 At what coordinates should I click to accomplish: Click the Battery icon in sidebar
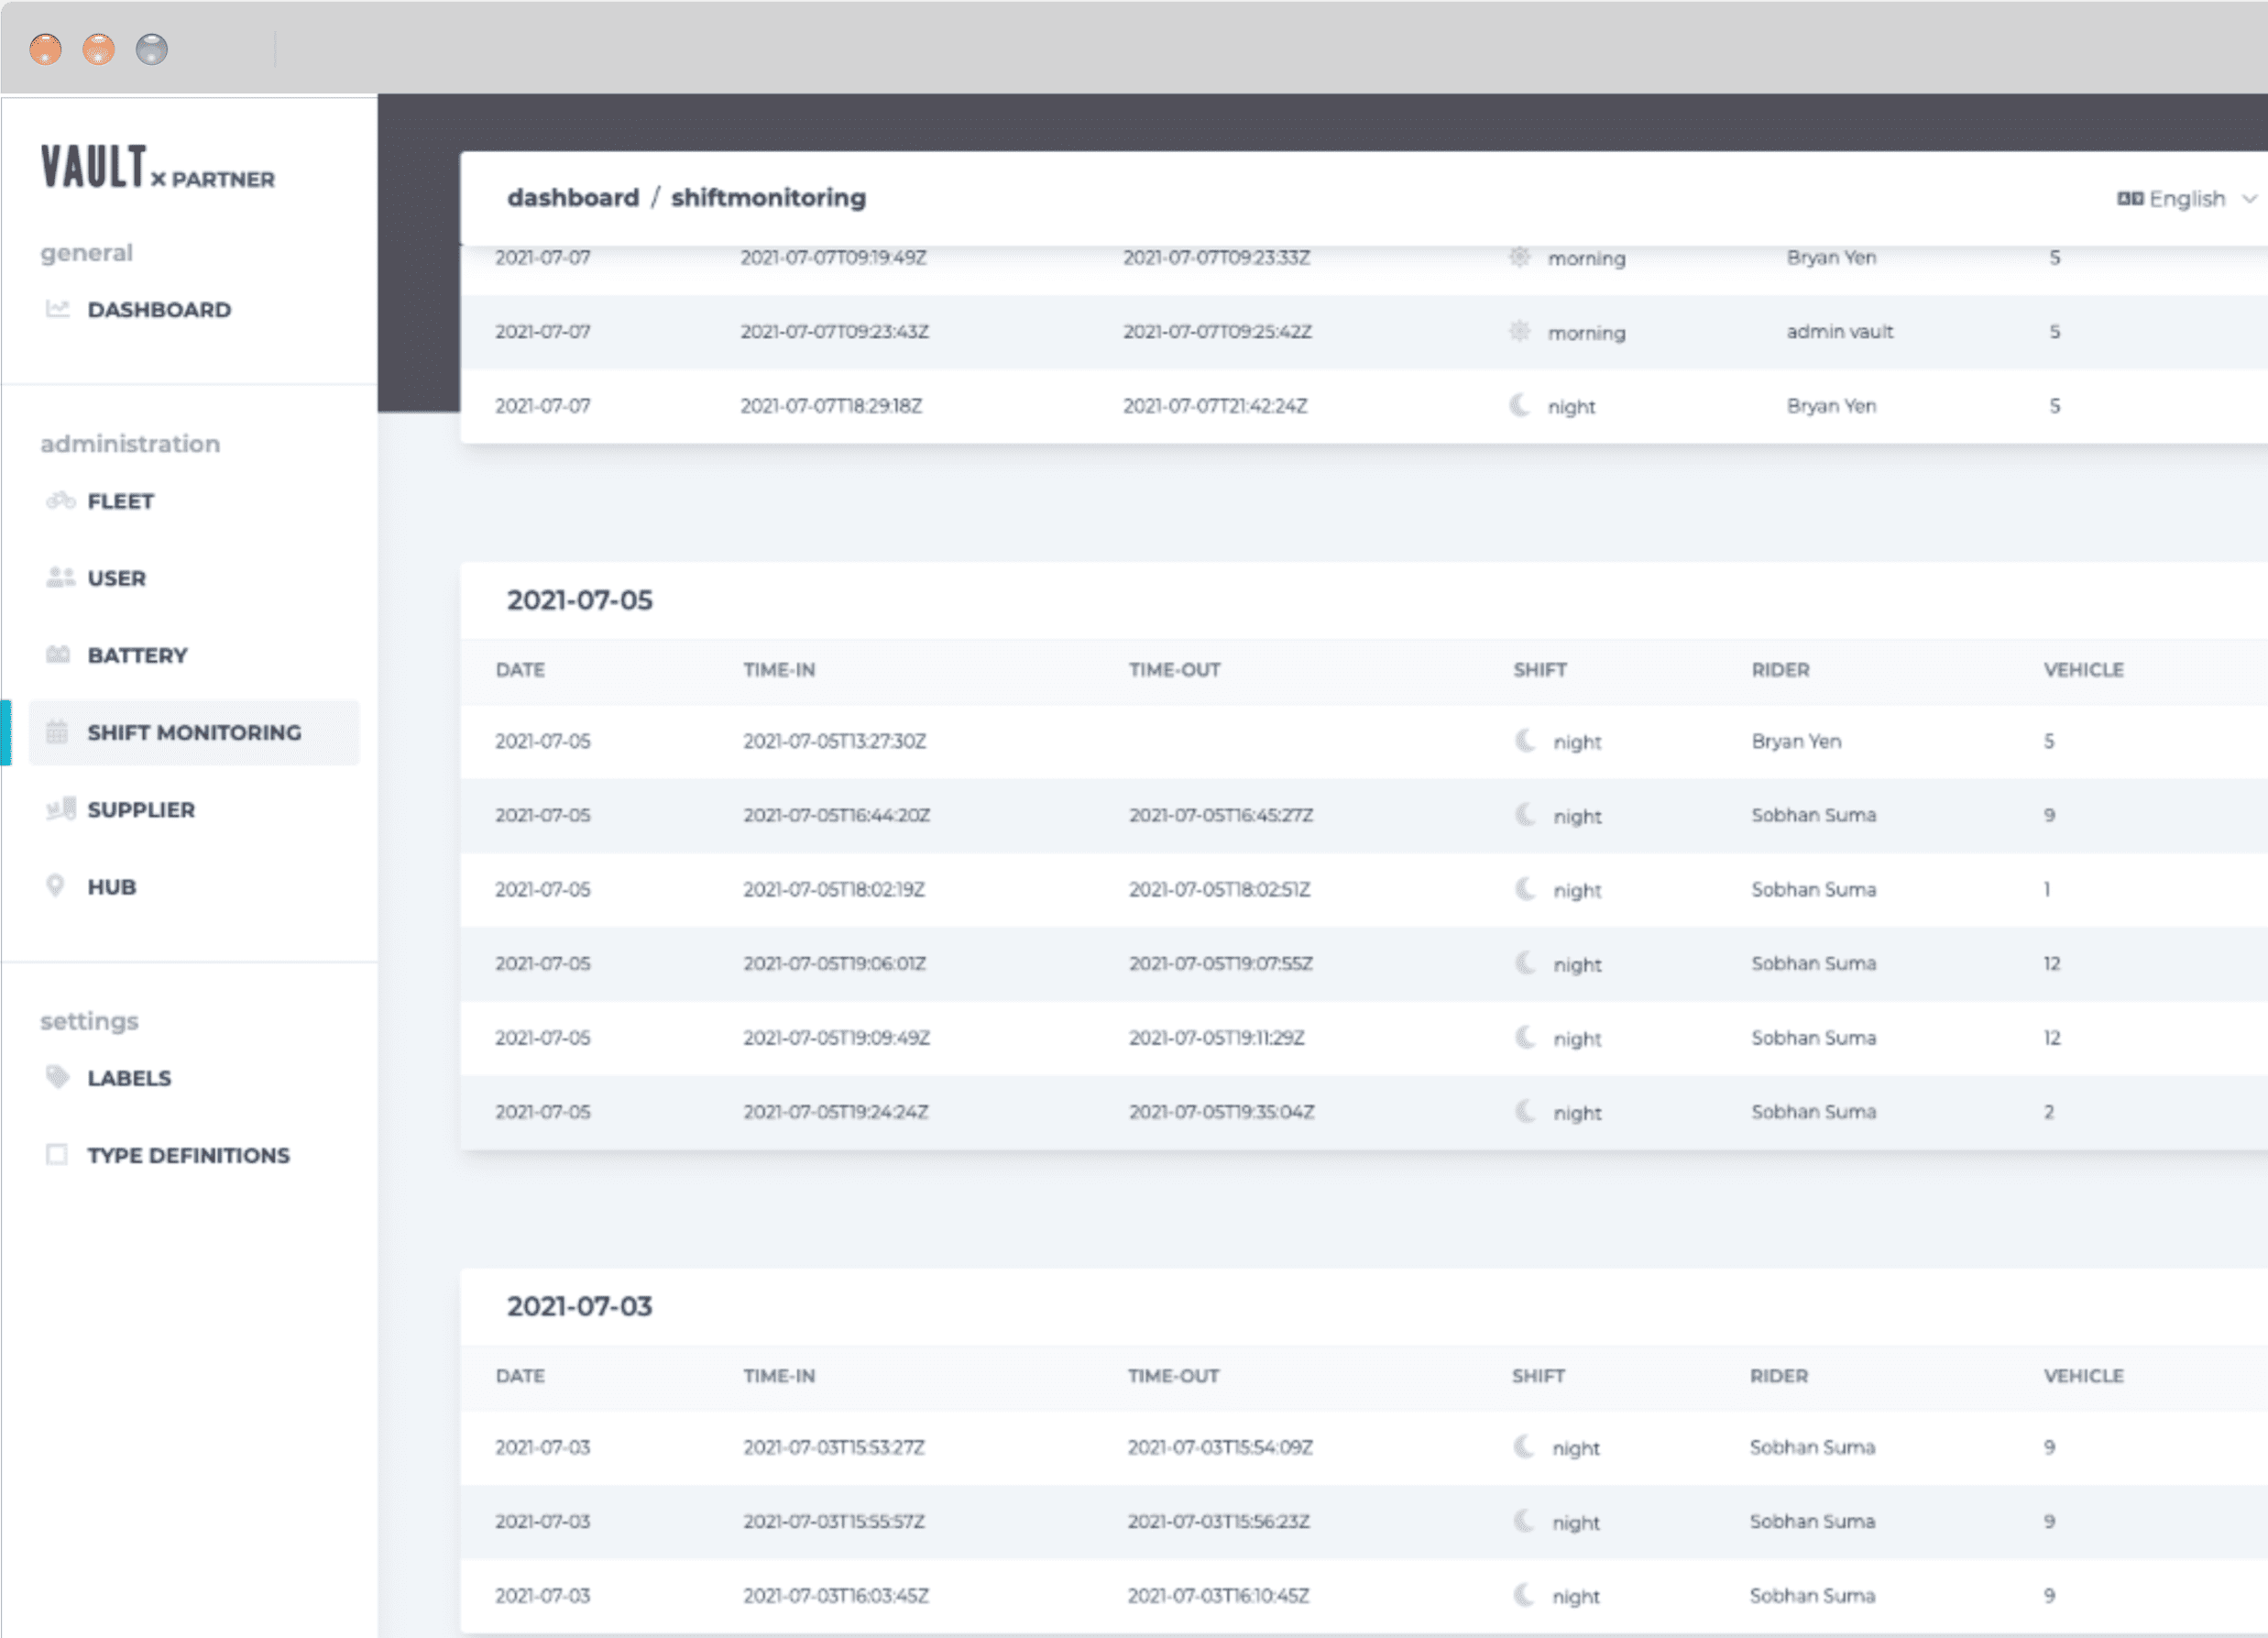pos(58,654)
